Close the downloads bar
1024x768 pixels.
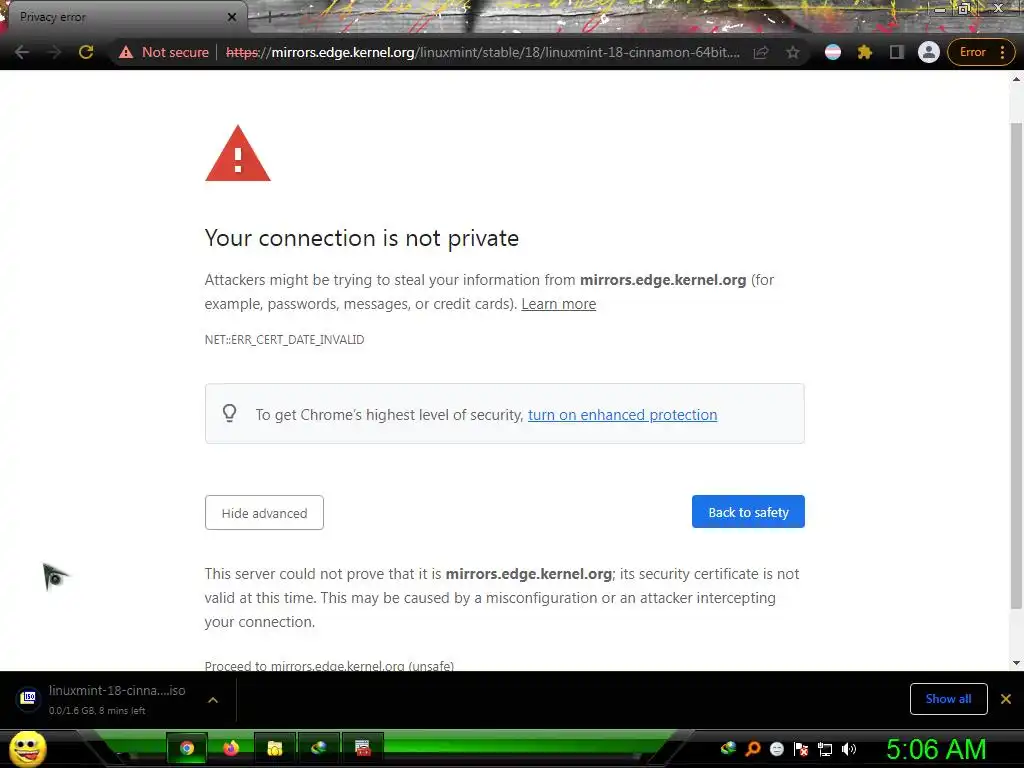[1006, 699]
